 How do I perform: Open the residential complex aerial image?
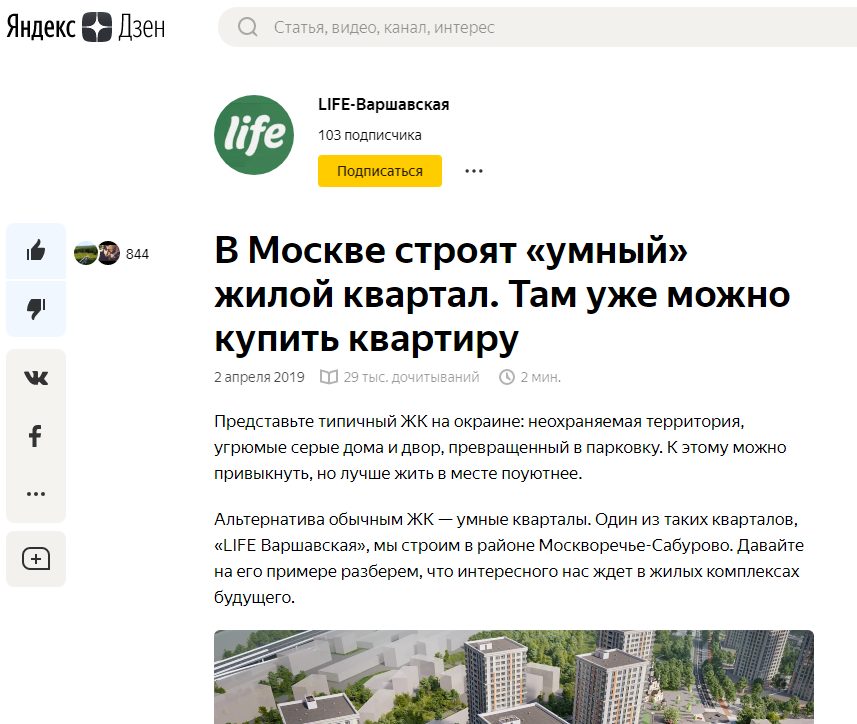514,677
